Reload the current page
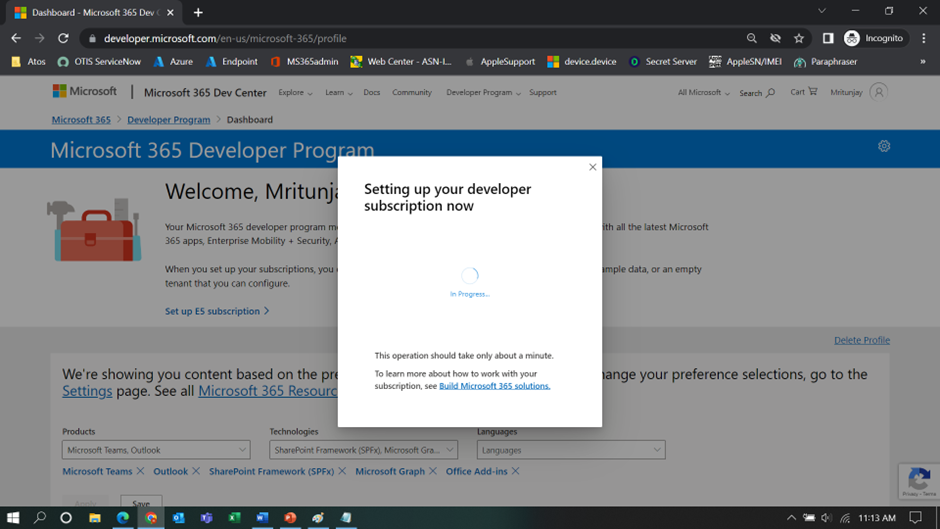This screenshot has height=529, width=940. 63,38
